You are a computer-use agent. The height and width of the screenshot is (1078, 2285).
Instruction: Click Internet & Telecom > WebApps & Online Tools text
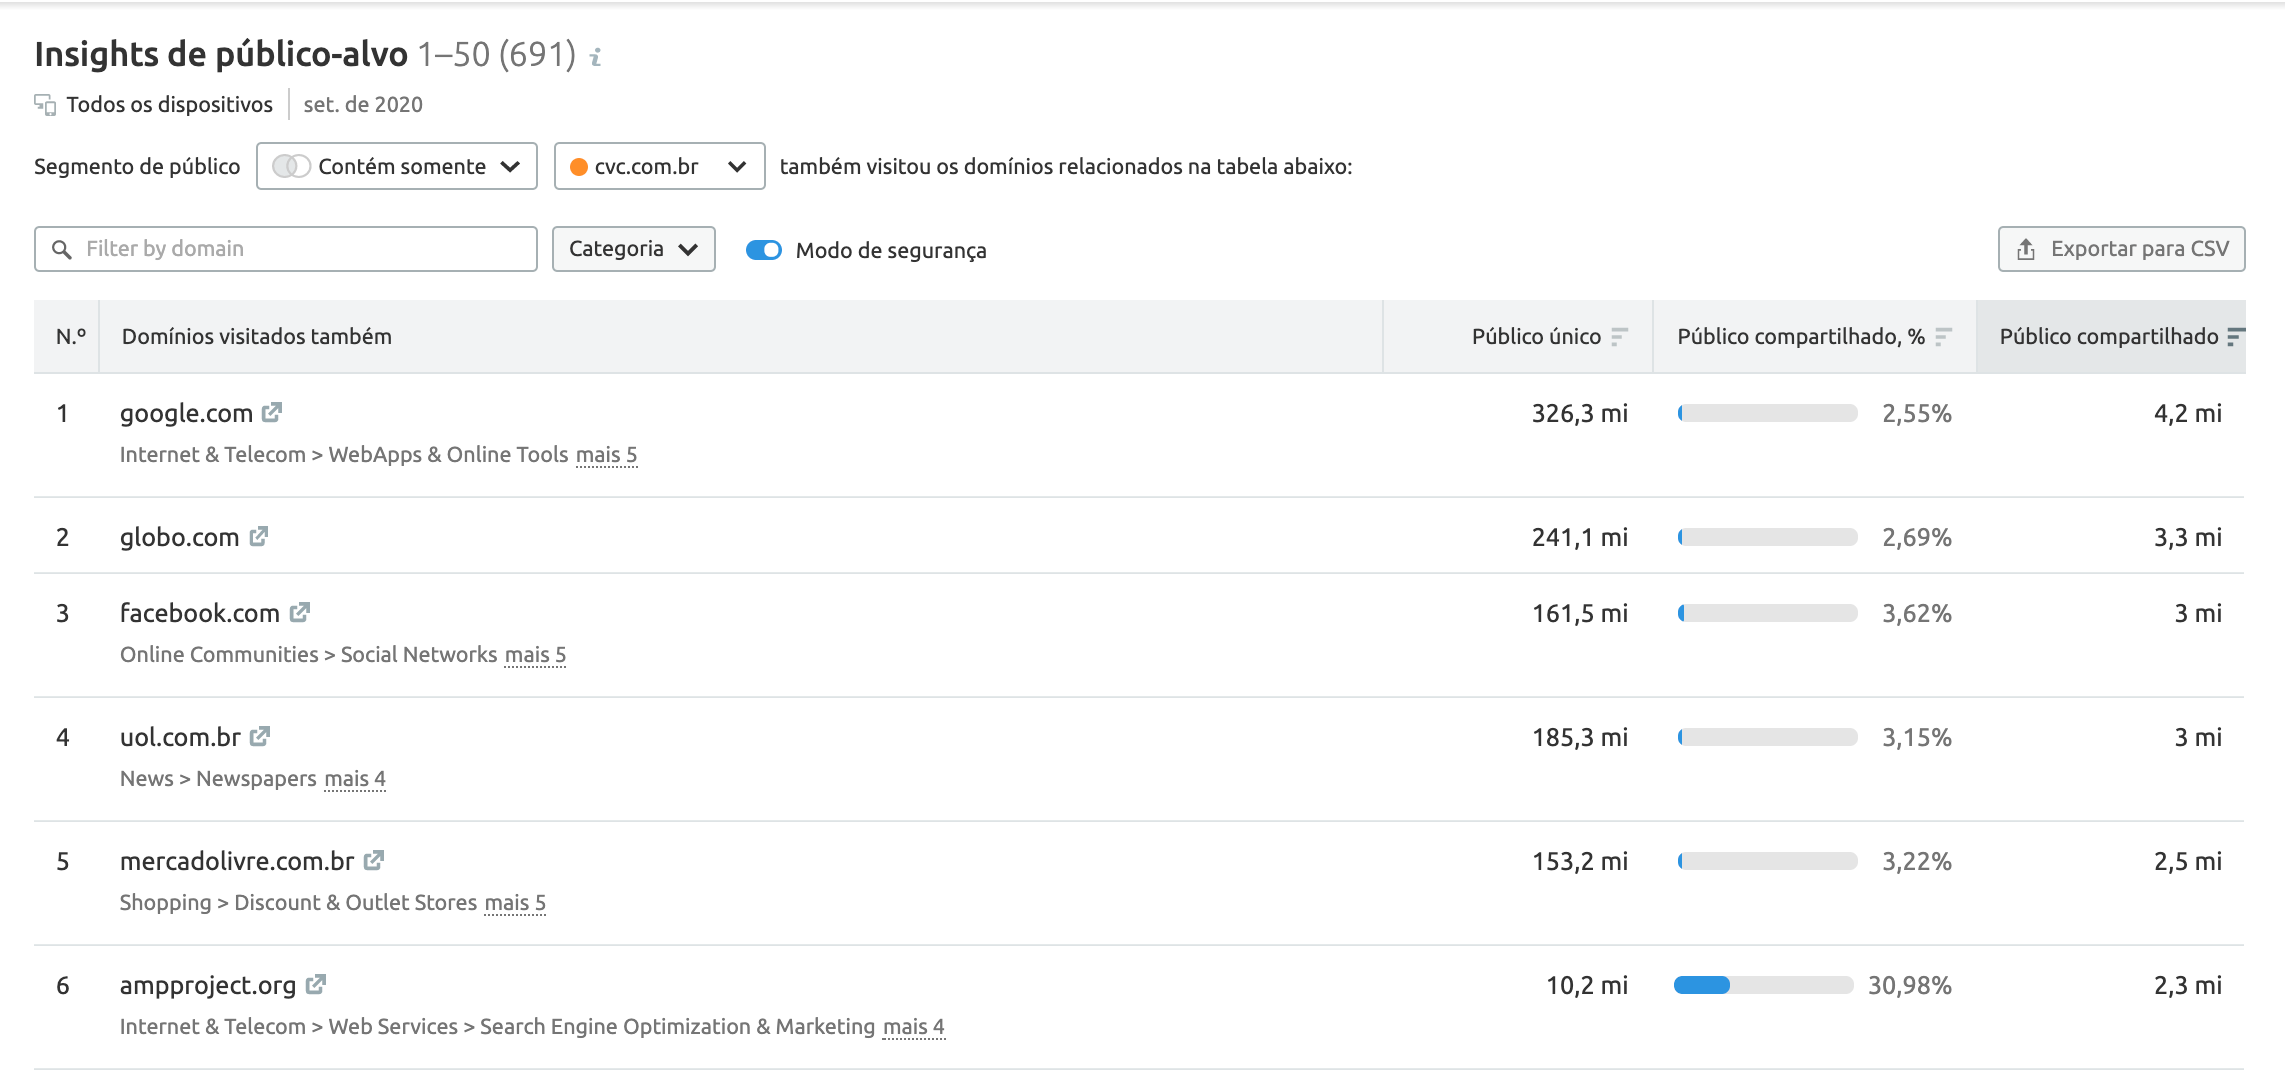[x=344, y=455]
